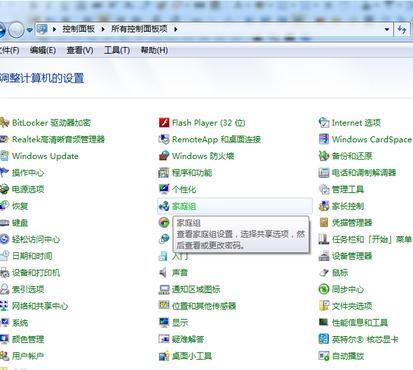Open the 颜色管理 link
Image resolution: width=413 pixels, height=370 pixels.
[x=28, y=339]
